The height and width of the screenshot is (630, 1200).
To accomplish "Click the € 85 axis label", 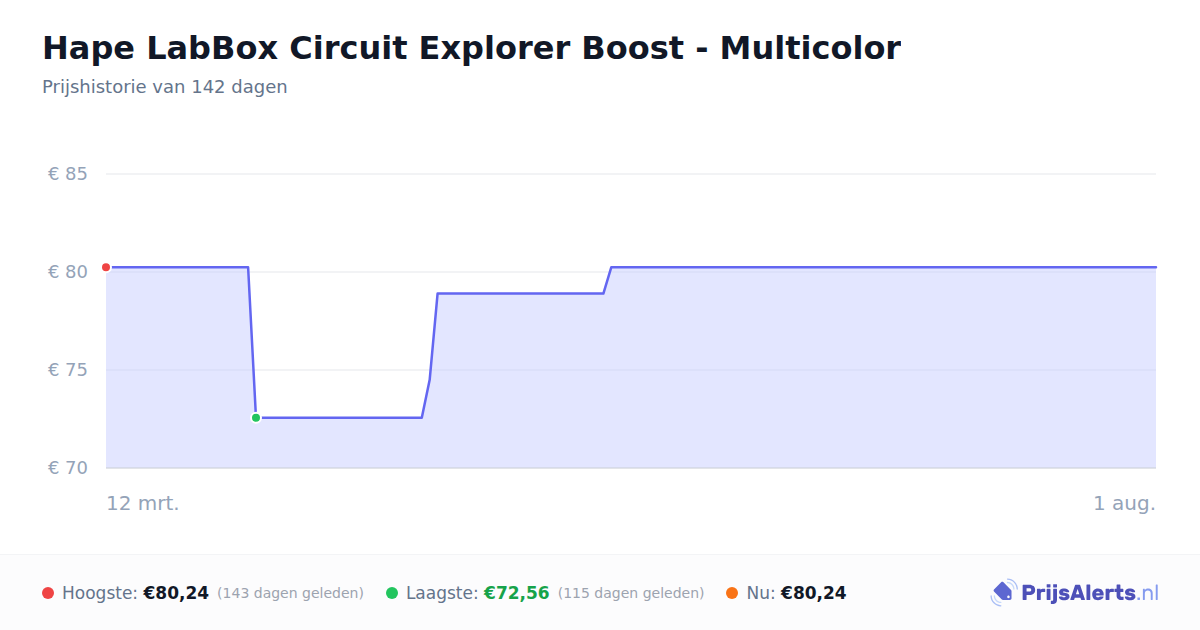I will (x=68, y=174).
